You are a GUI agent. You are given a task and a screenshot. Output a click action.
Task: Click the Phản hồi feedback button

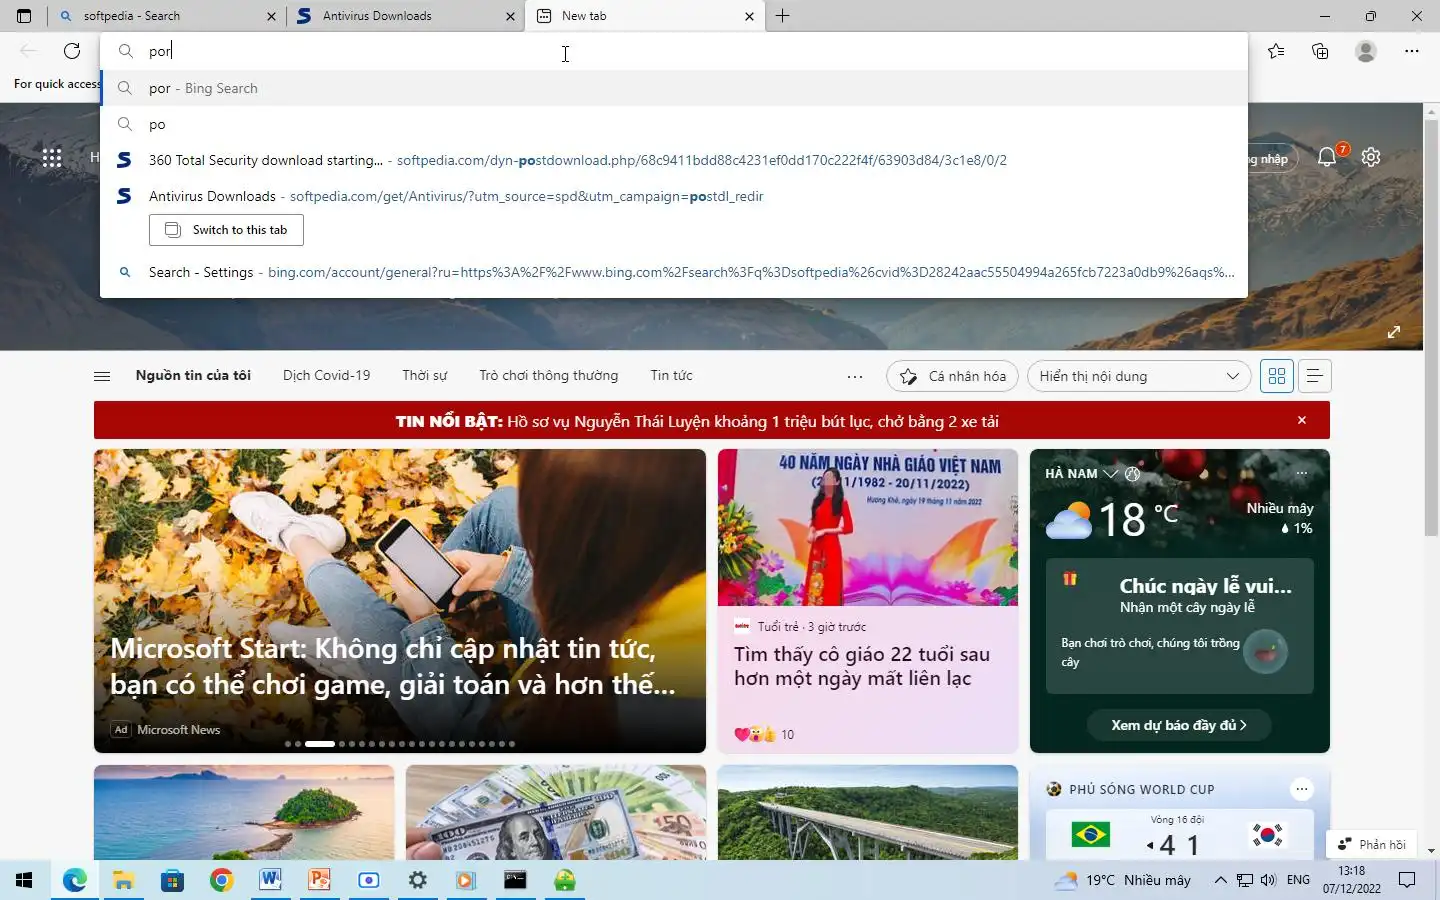point(1373,844)
